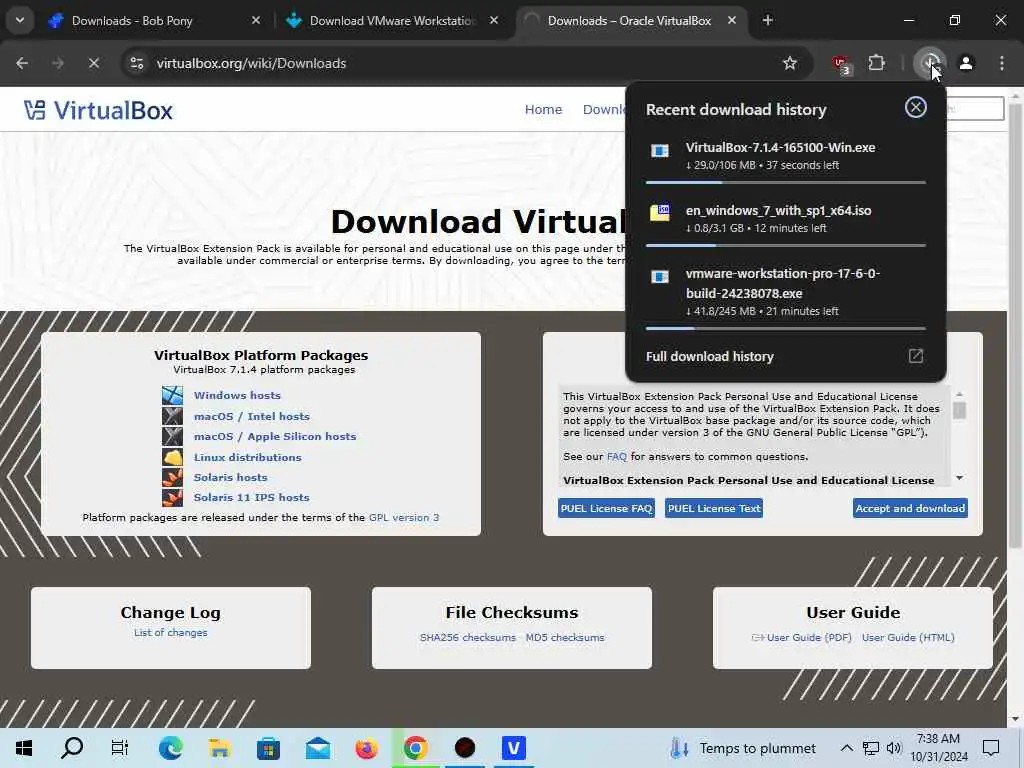Switch to Download VMware Workstation tab
The height and width of the screenshot is (768, 1024).
coord(392,20)
